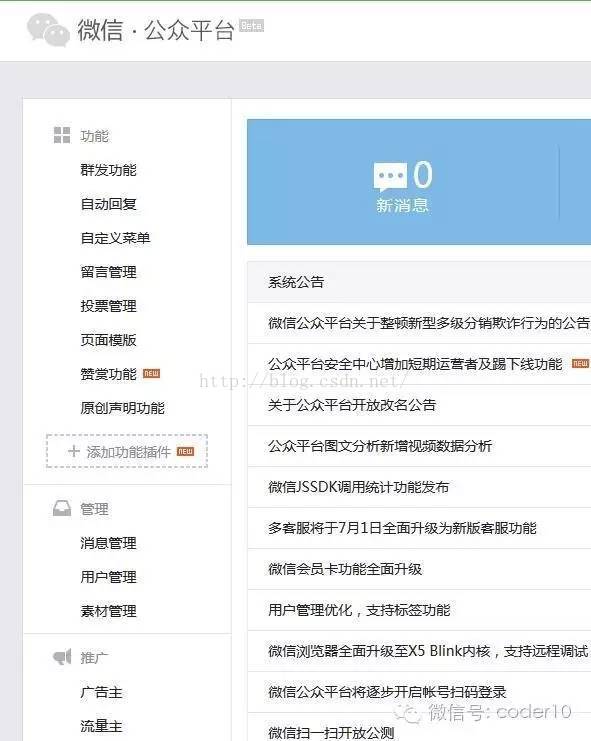Click the WeChat logo icon in header
This screenshot has width=591, height=741.
[48, 30]
